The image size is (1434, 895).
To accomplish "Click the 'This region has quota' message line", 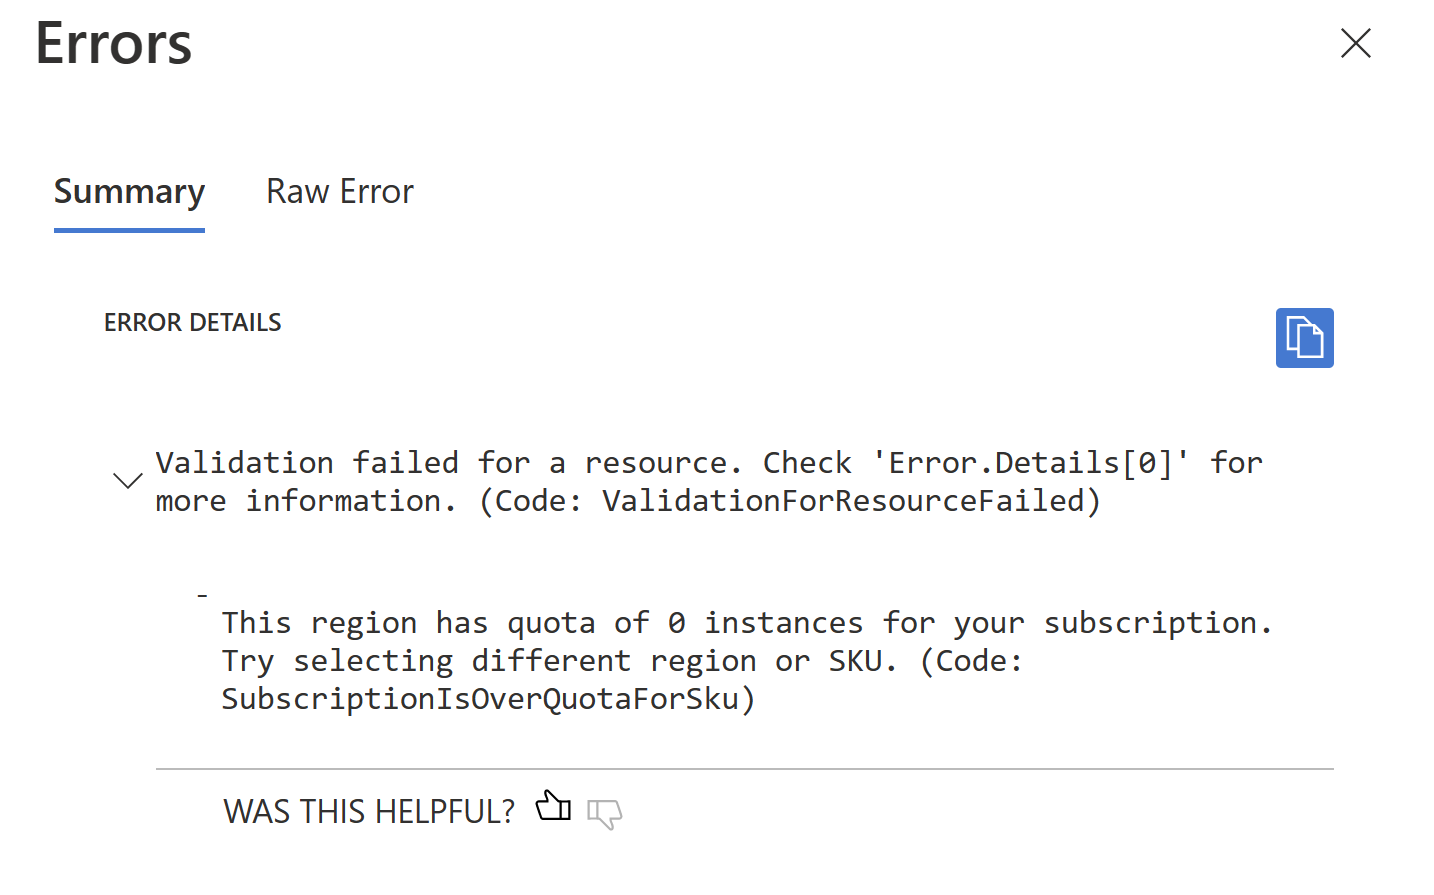I will (747, 622).
